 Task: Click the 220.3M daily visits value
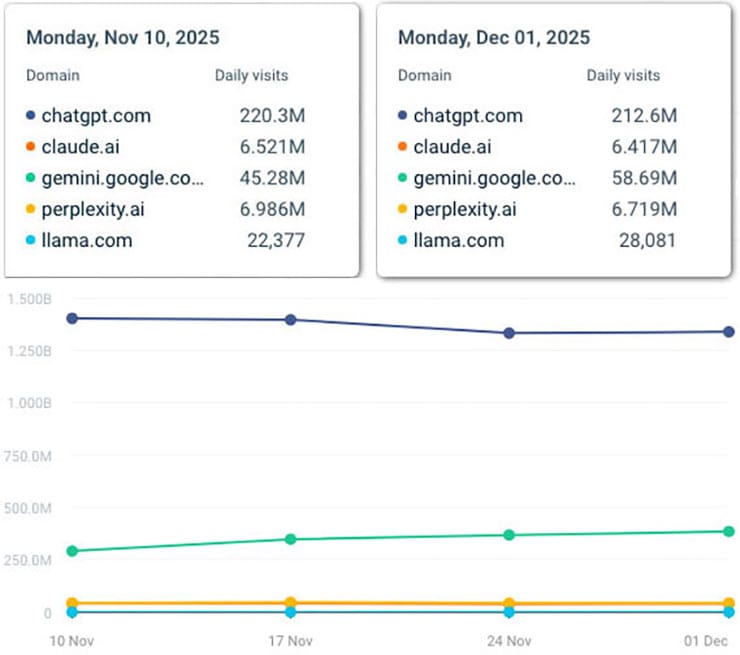click(x=272, y=116)
